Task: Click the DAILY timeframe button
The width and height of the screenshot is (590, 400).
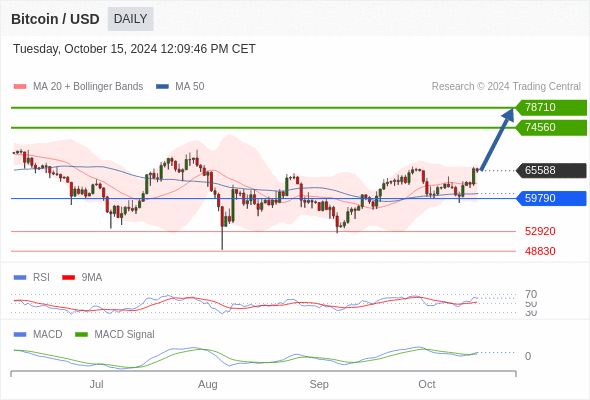Action: [130, 19]
